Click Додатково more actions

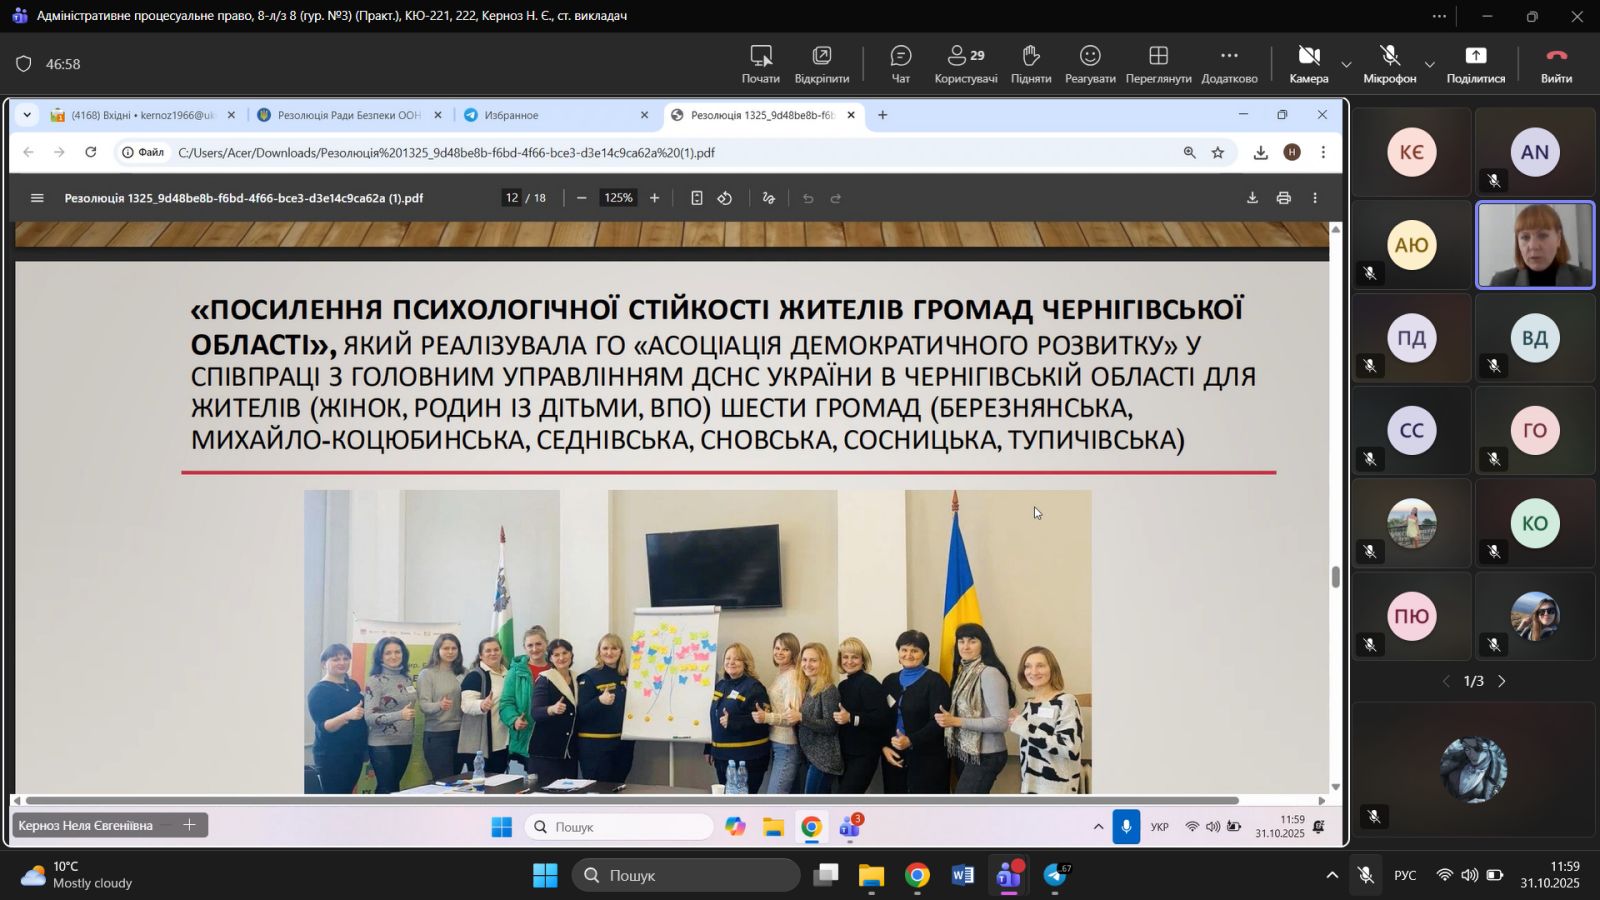tap(1229, 64)
